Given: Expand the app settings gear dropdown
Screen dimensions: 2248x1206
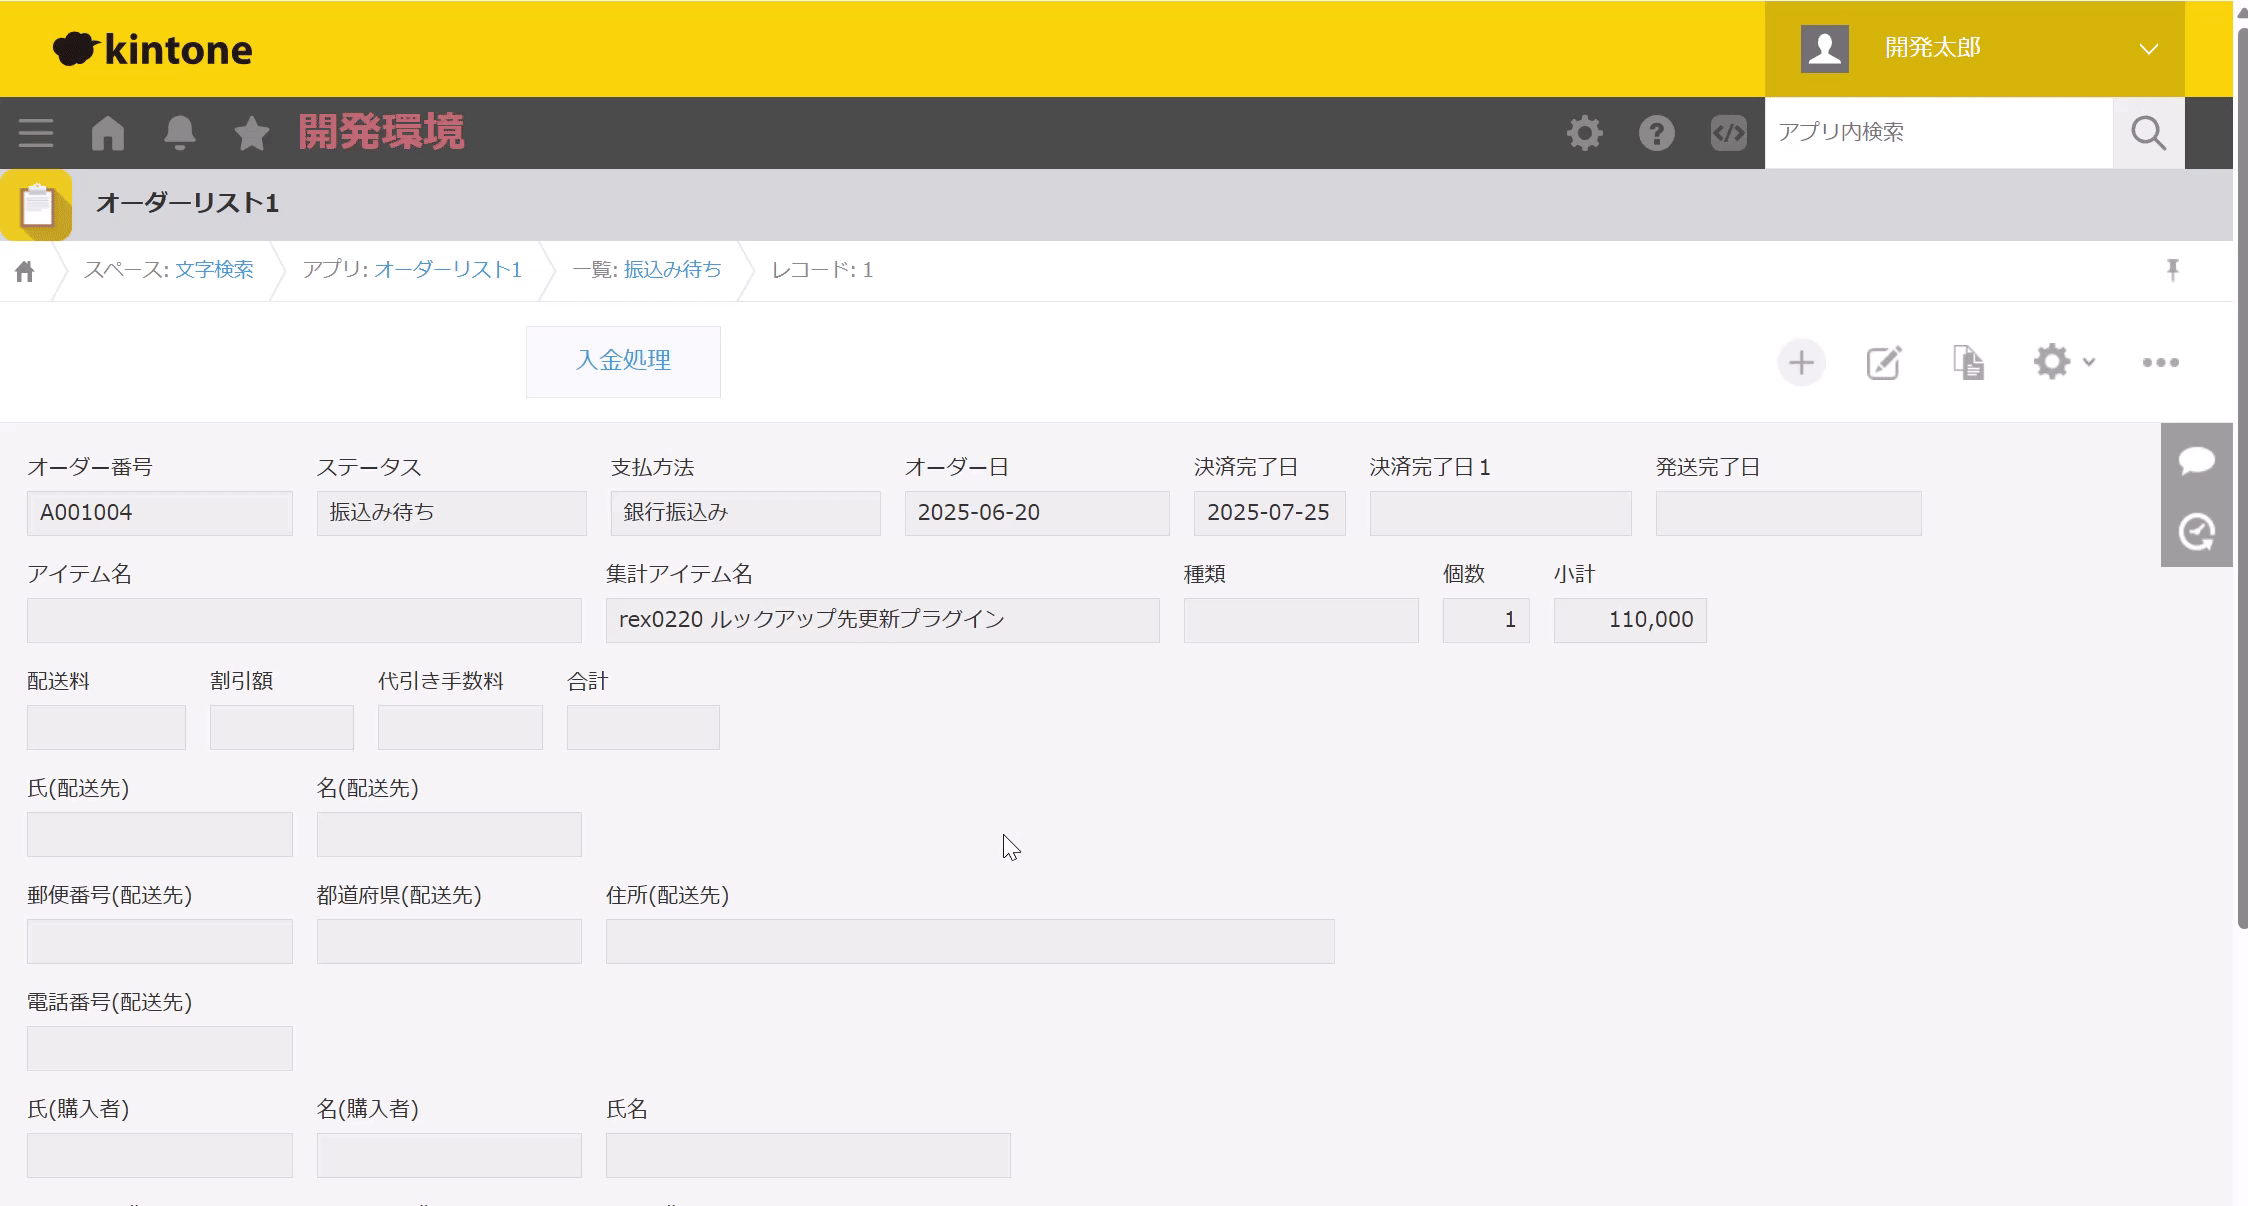Looking at the screenshot, I should tap(2063, 362).
